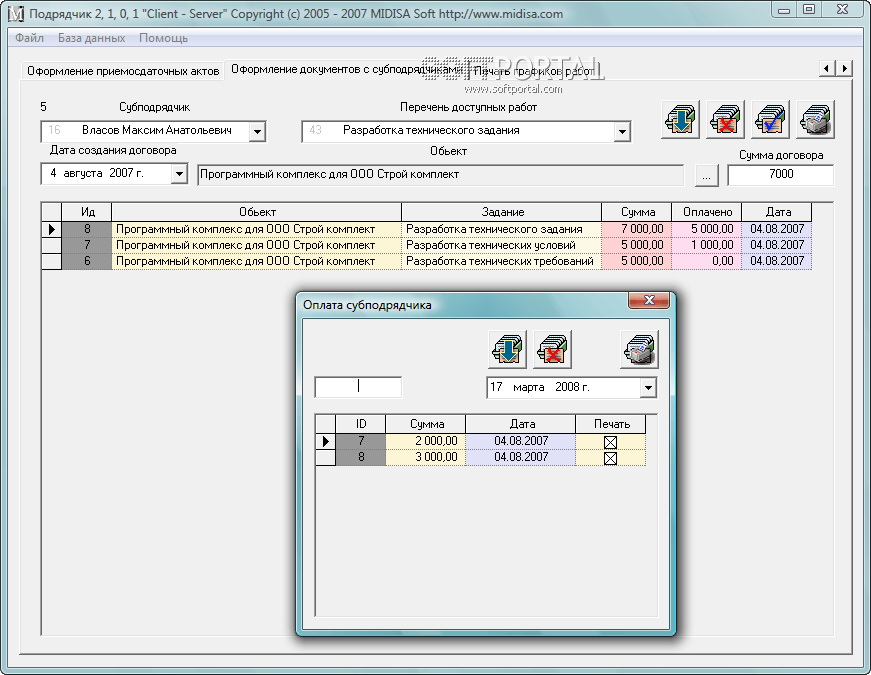Click the printer icon in the main toolbar
The image size is (871, 675).
[815, 119]
